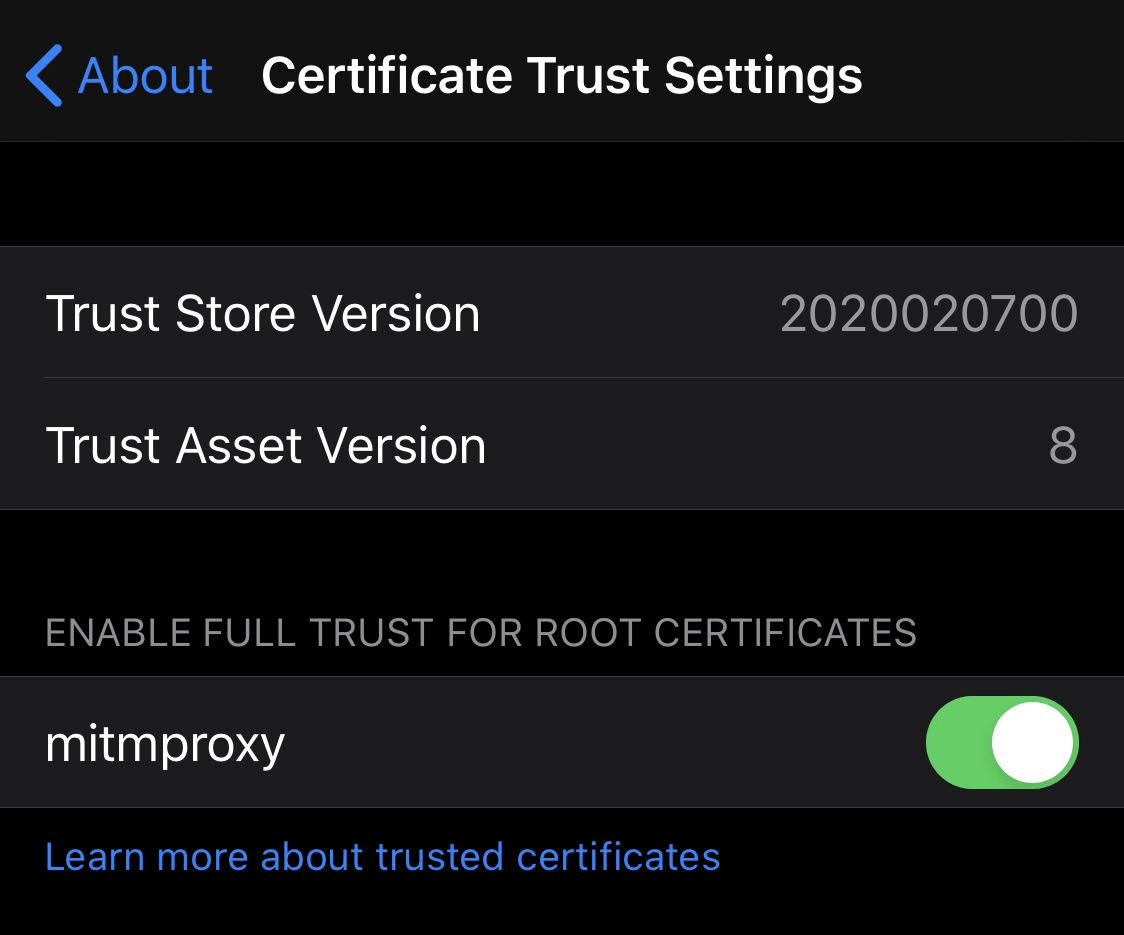Viewport: 1124px width, 935px height.
Task: Disable full trust for mitmproxy
Action: pyautogui.click(x=1001, y=742)
